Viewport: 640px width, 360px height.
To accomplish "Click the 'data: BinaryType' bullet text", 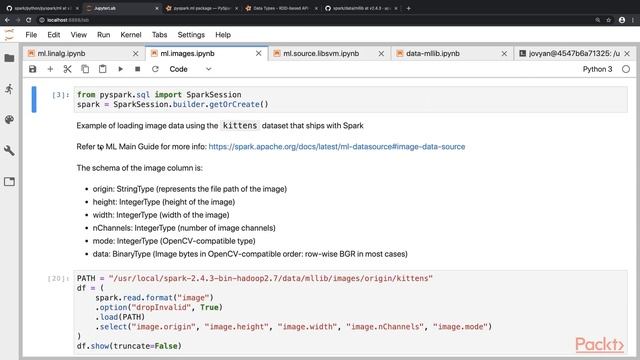I will (x=250, y=254).
